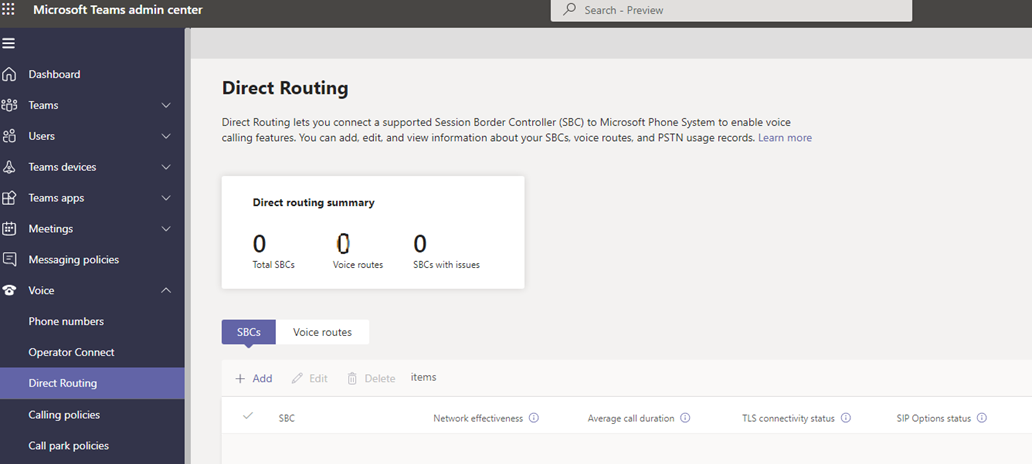Expand the Meetings chevron
Viewport: 1032px width, 464px height.
point(167,229)
